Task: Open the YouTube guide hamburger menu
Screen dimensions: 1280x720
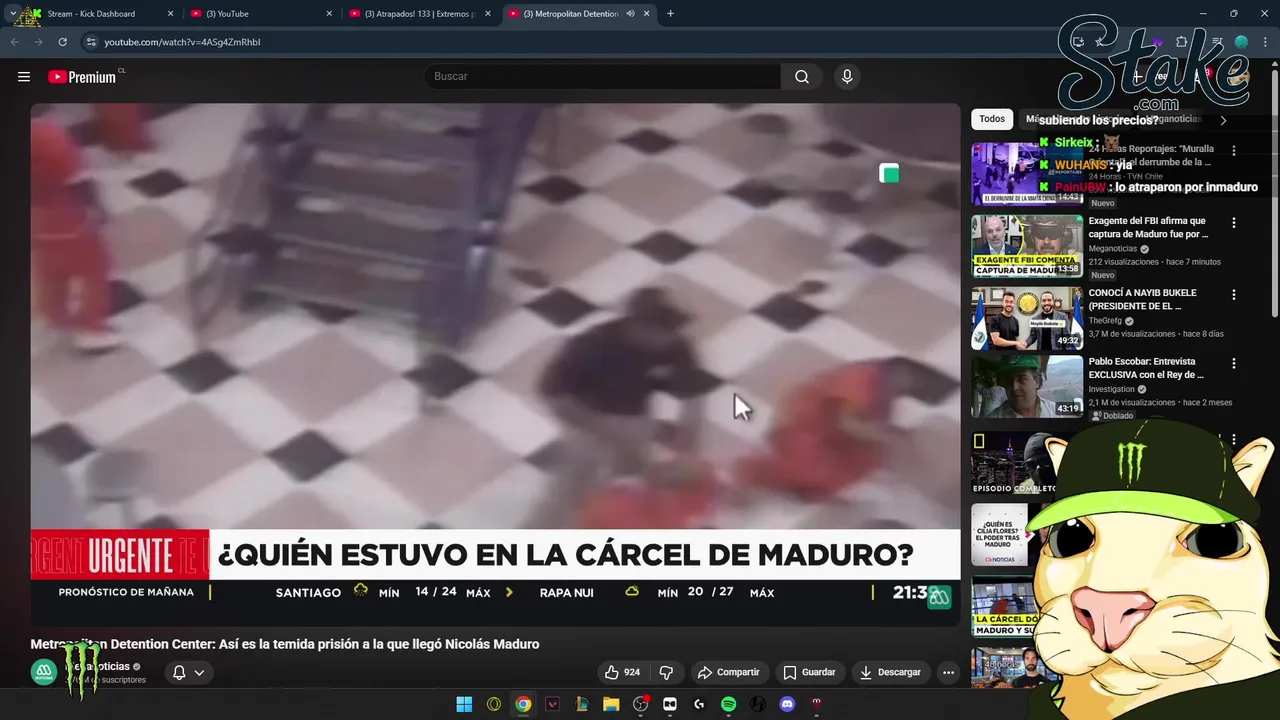Action: [24, 77]
